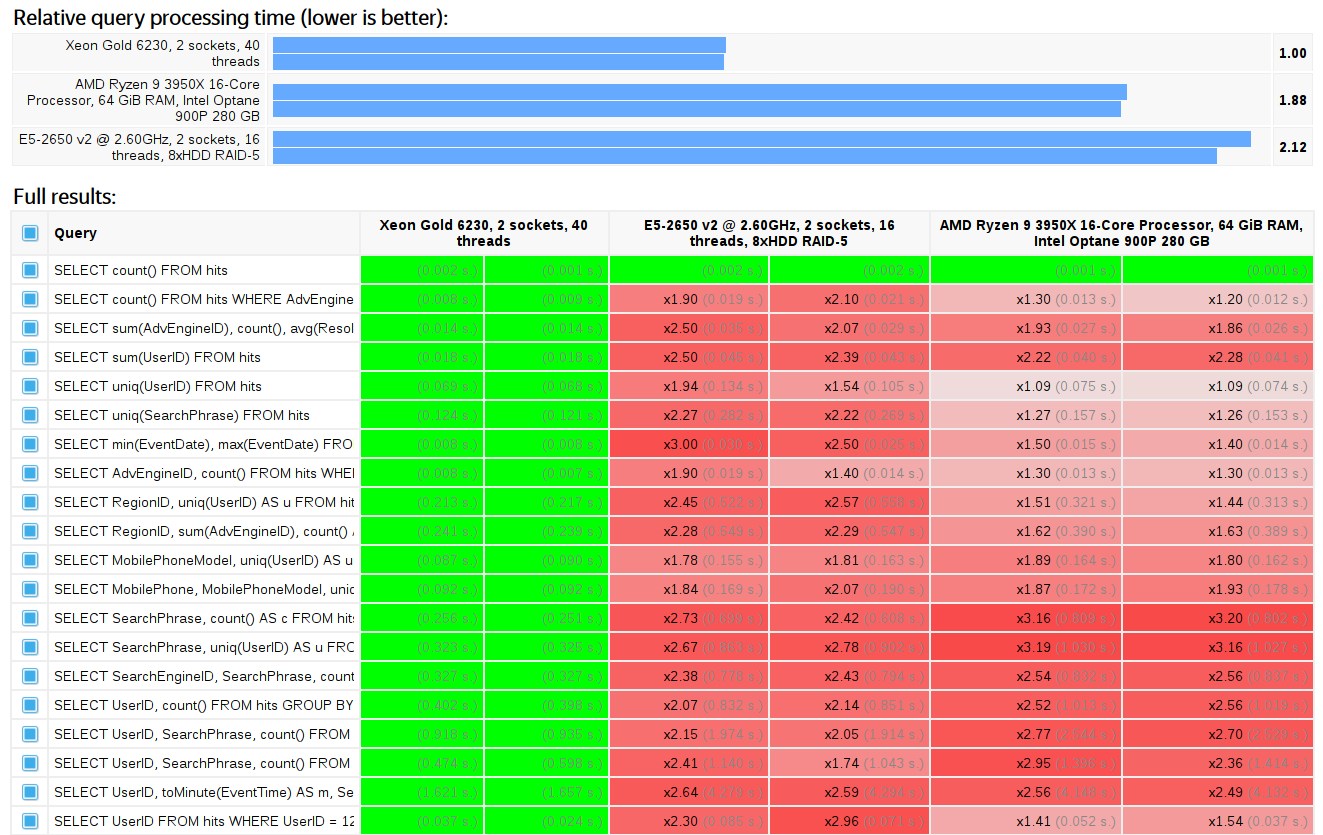The width and height of the screenshot is (1323, 835).
Task: Click the Xeon Gold 6230 blue bar in chart
Action: point(498,54)
